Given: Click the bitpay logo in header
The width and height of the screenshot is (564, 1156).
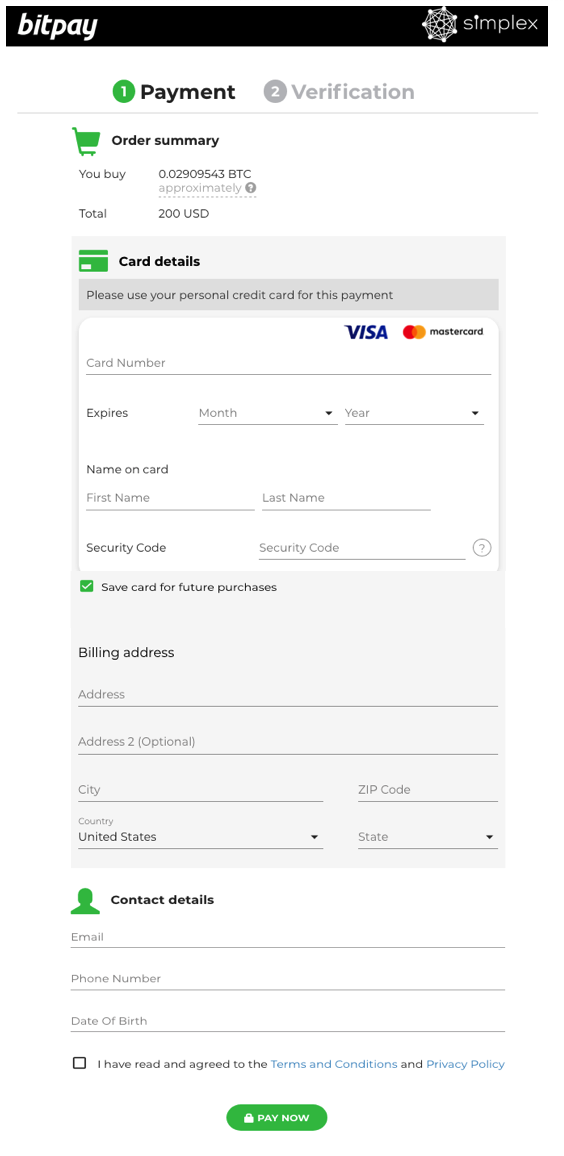Looking at the screenshot, I should point(58,26).
